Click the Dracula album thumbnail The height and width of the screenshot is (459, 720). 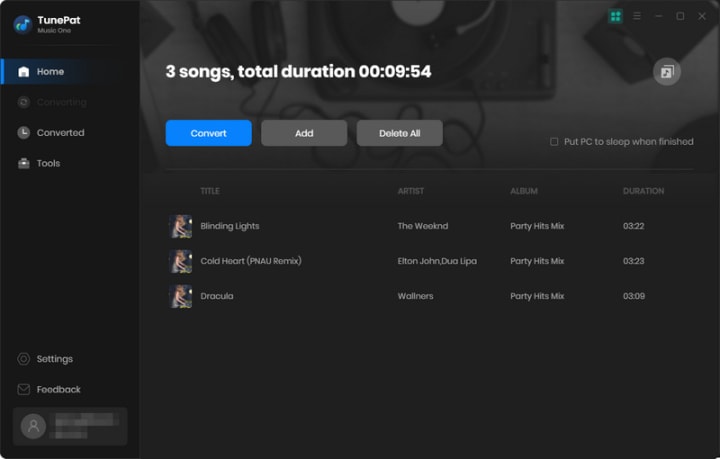(x=180, y=296)
